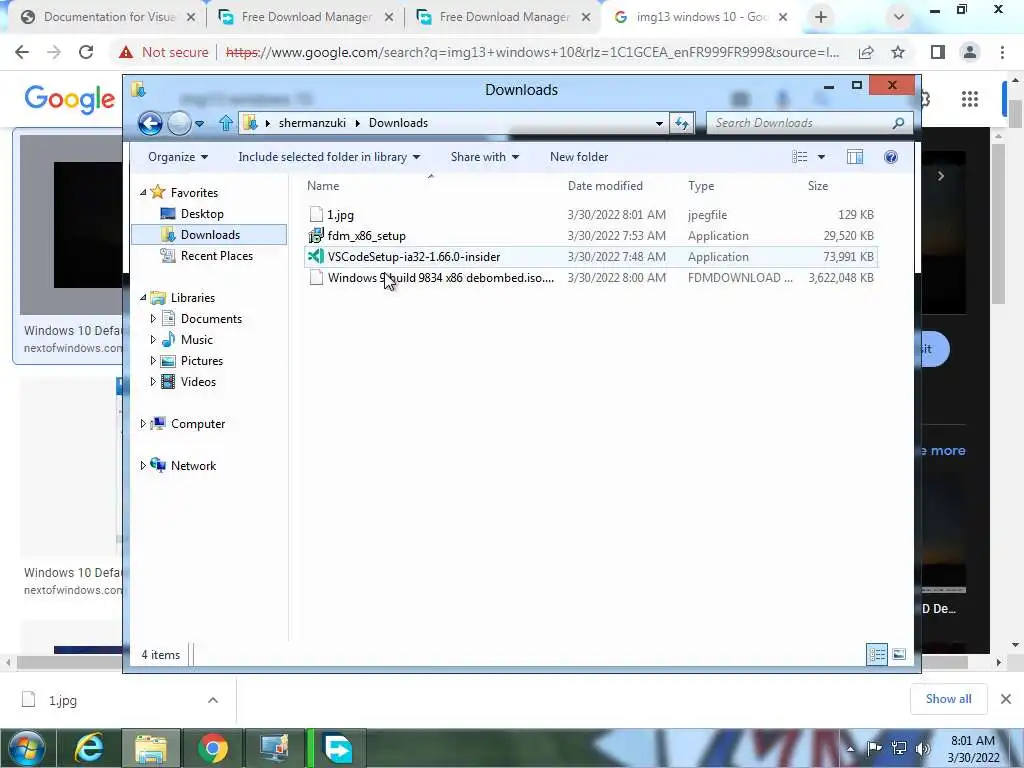This screenshot has height=768, width=1024.
Task: Click the VS Code installer file icon
Action: (x=316, y=257)
